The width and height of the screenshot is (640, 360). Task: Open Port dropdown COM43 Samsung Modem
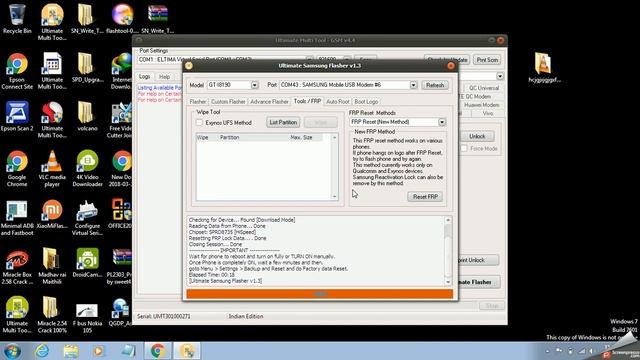[413, 85]
